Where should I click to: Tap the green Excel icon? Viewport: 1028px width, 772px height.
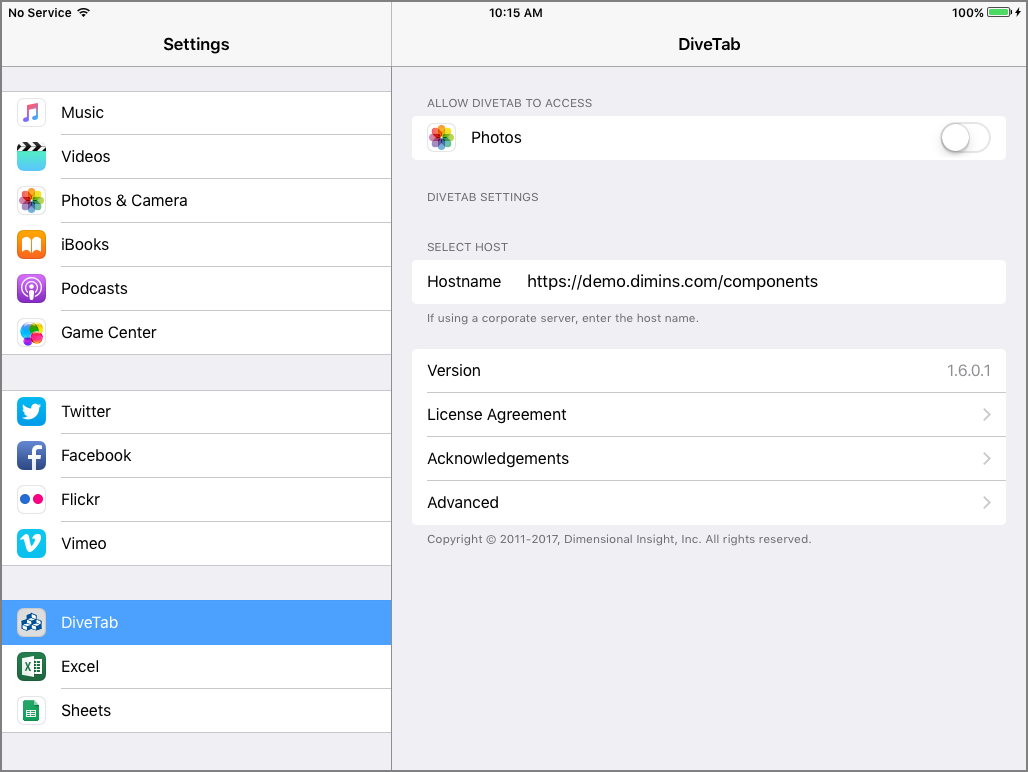tap(31, 666)
